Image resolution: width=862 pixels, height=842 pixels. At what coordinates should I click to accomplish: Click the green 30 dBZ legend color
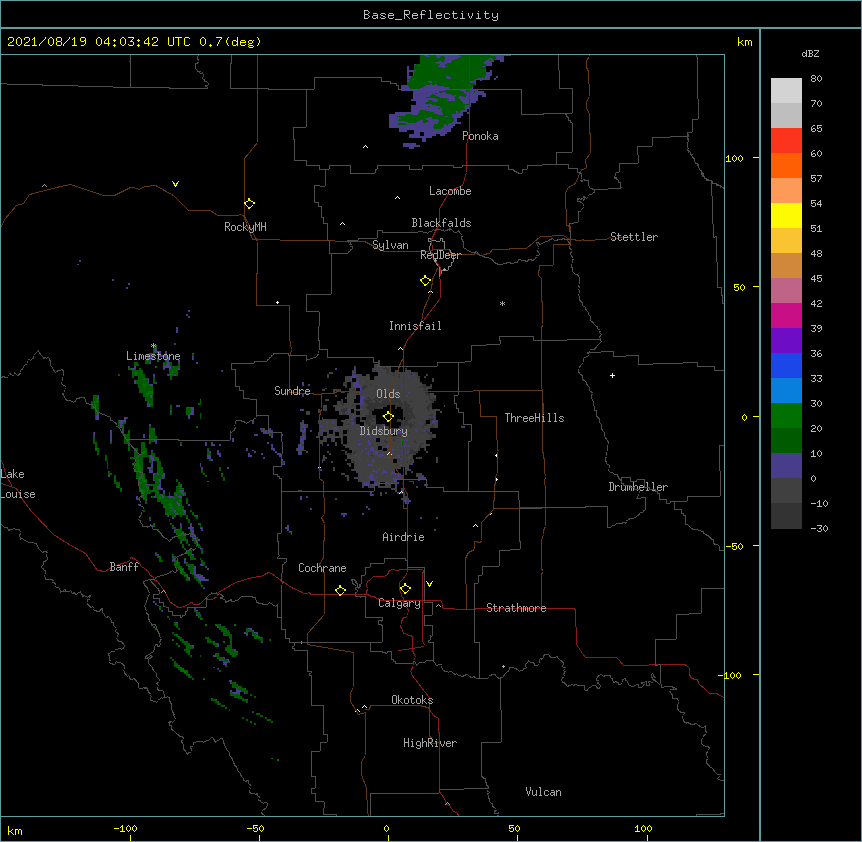point(786,416)
